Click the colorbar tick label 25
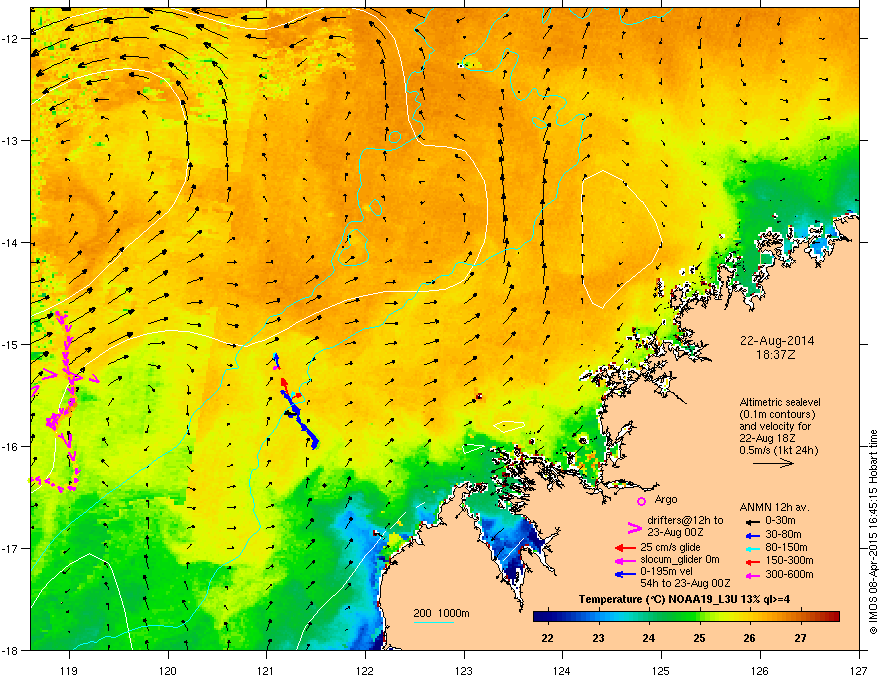 (x=699, y=638)
